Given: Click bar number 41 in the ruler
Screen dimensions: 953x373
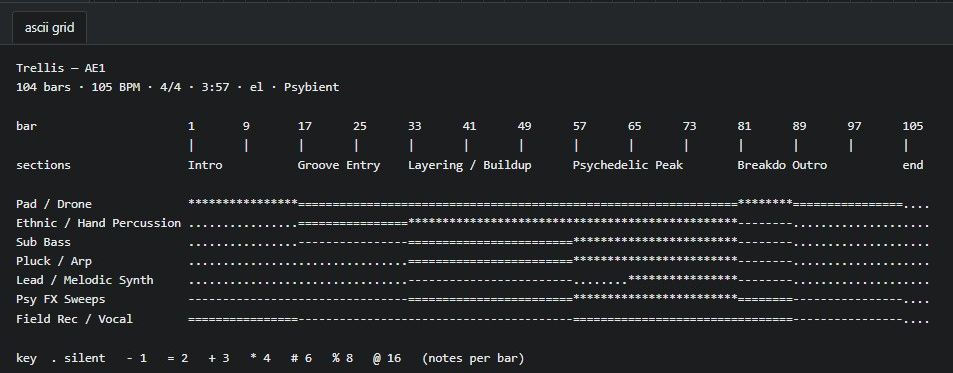Looking at the screenshot, I should 469,126.
